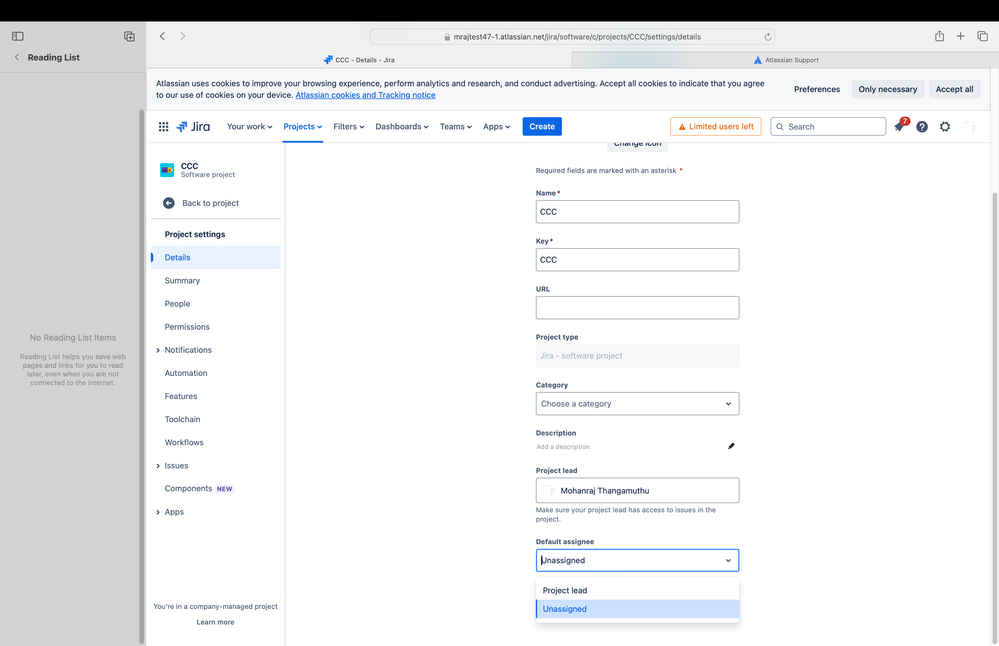Image resolution: width=999 pixels, height=646 pixels.
Task: Click the cookie Preferences button
Action: point(817,89)
